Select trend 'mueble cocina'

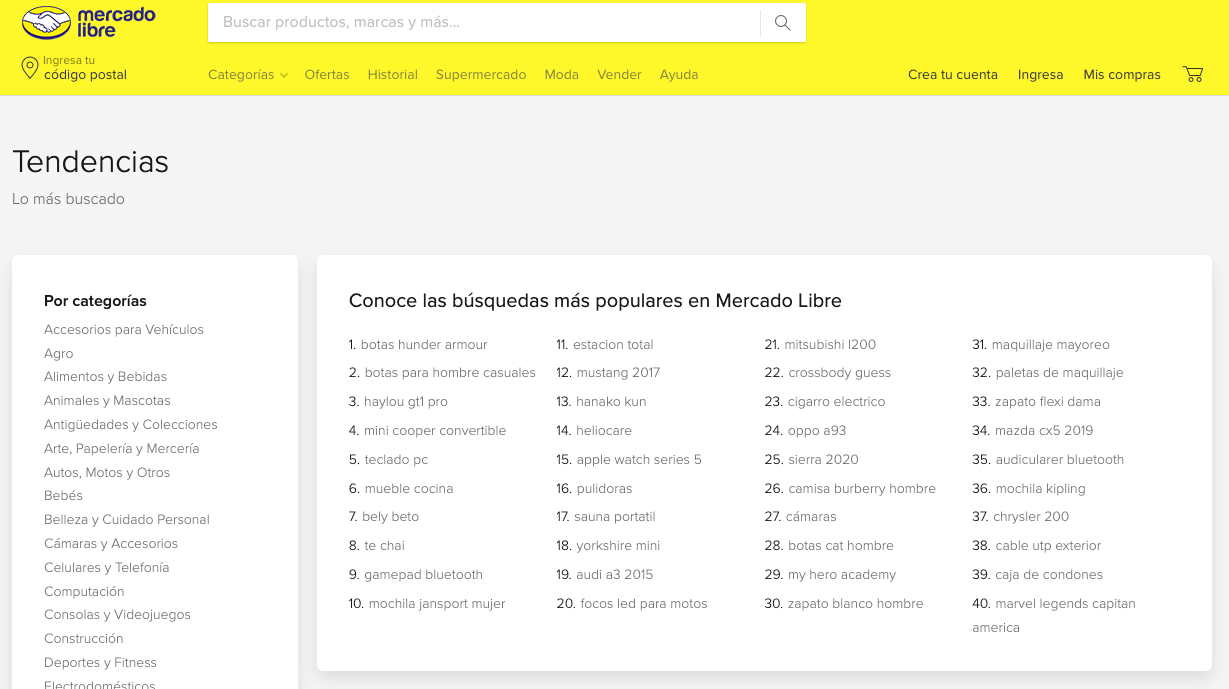[409, 489]
